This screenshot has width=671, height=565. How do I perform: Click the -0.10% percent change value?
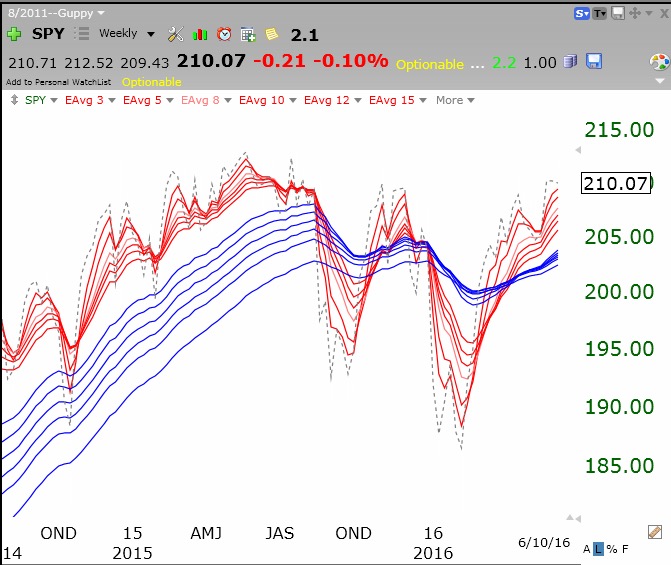click(350, 61)
